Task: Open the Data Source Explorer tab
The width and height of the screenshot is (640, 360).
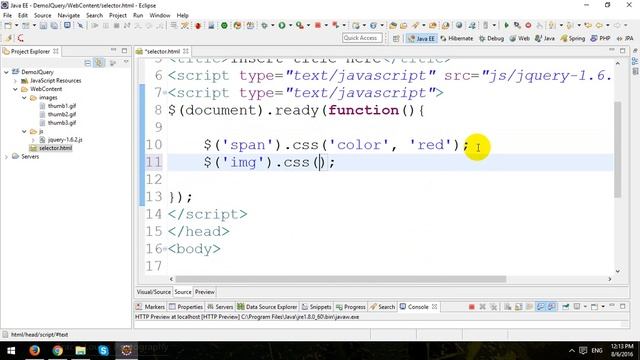Action: [267, 307]
